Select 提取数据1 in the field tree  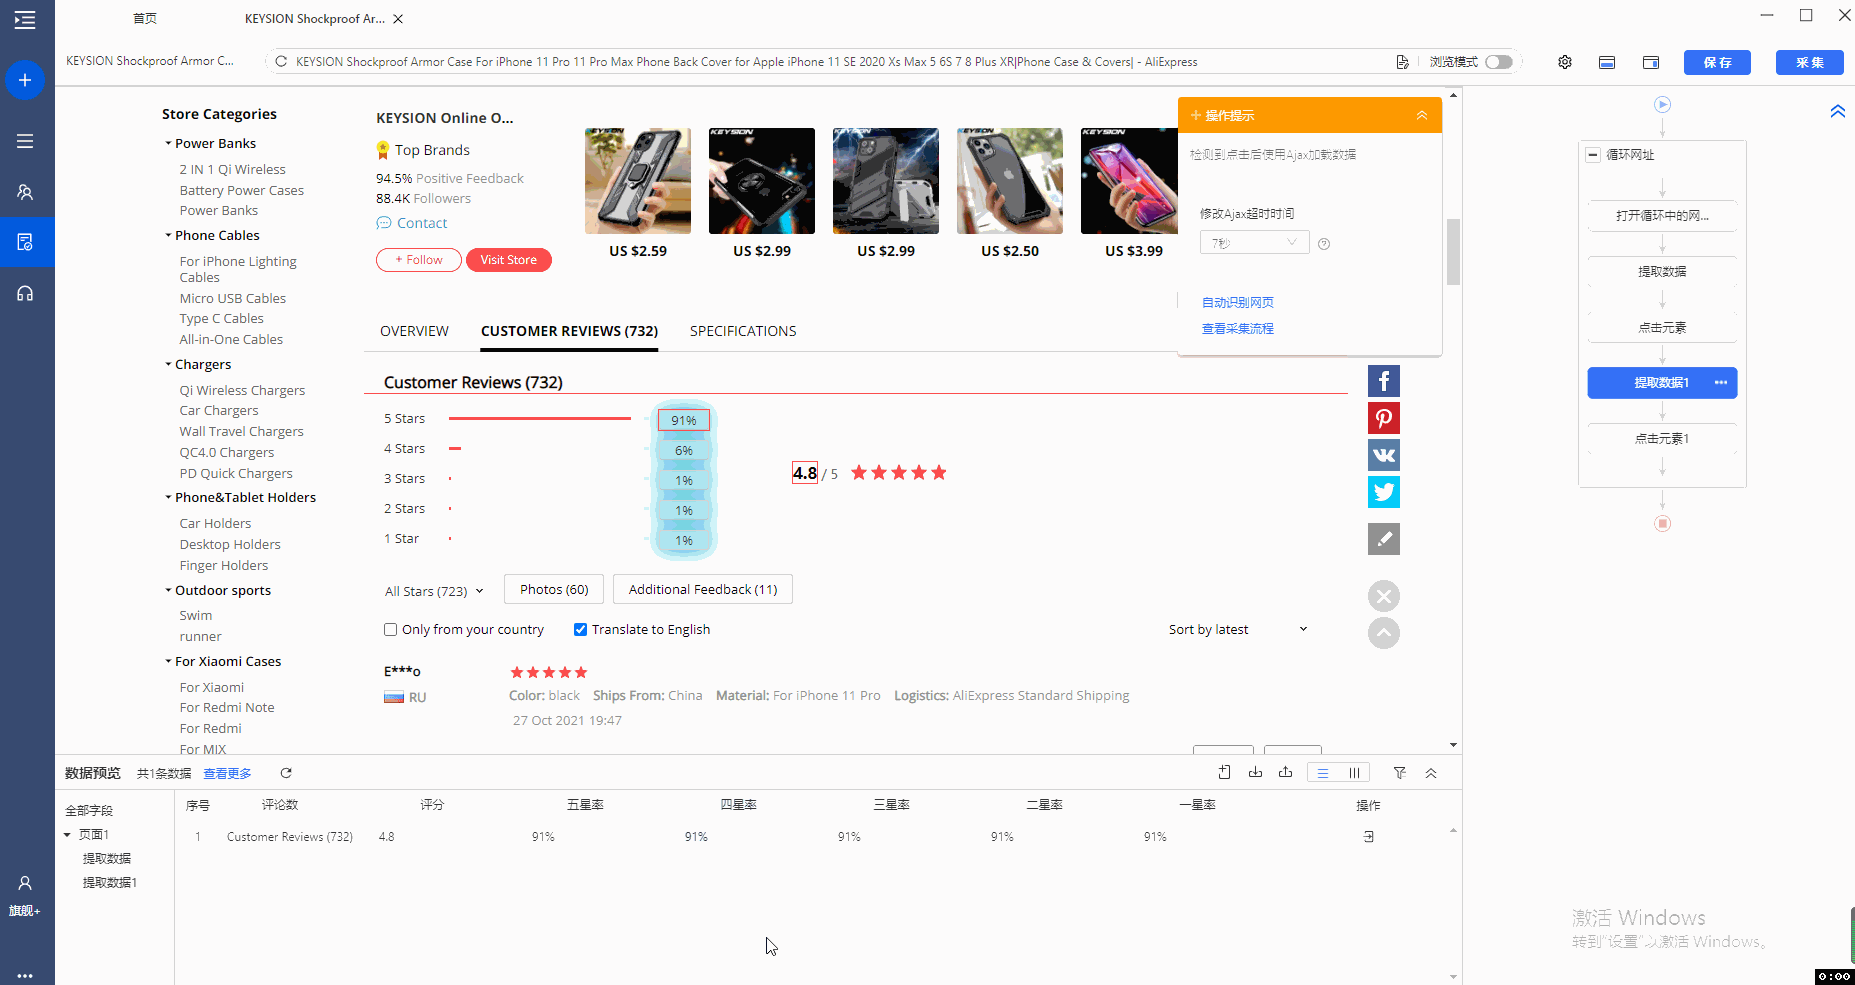click(x=110, y=883)
